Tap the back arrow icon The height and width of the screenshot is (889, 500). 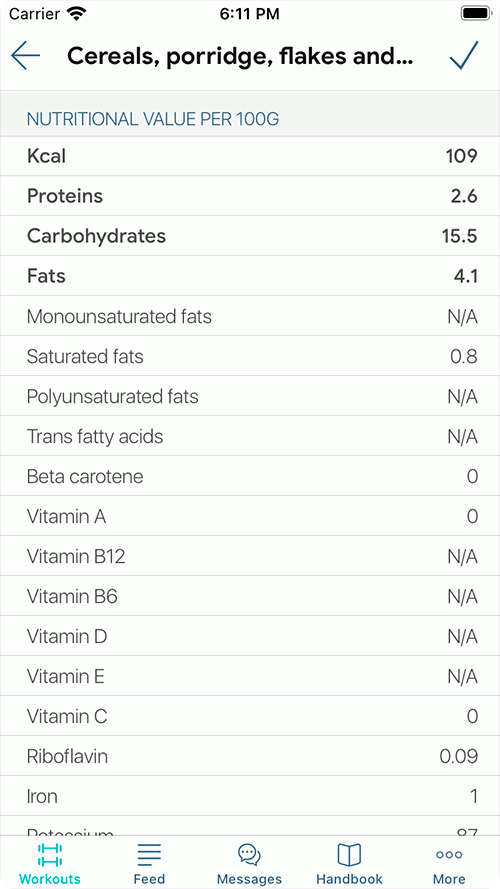(x=26, y=56)
